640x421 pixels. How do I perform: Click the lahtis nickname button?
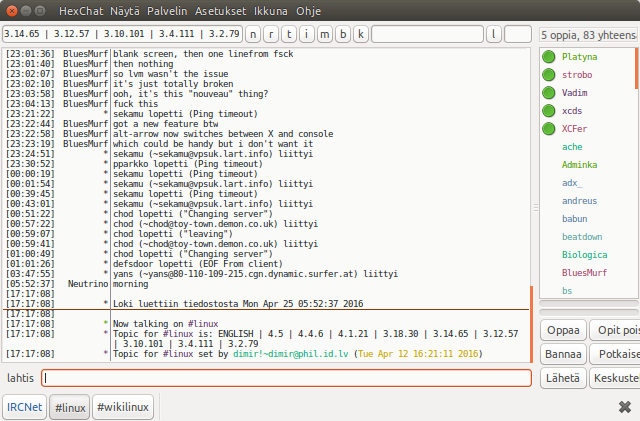pos(20,378)
